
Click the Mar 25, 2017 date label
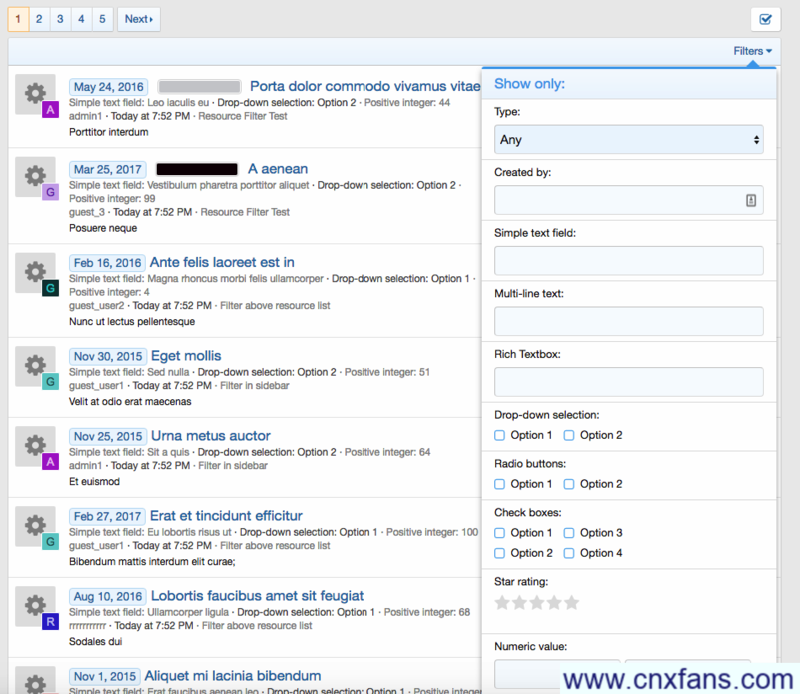point(108,169)
